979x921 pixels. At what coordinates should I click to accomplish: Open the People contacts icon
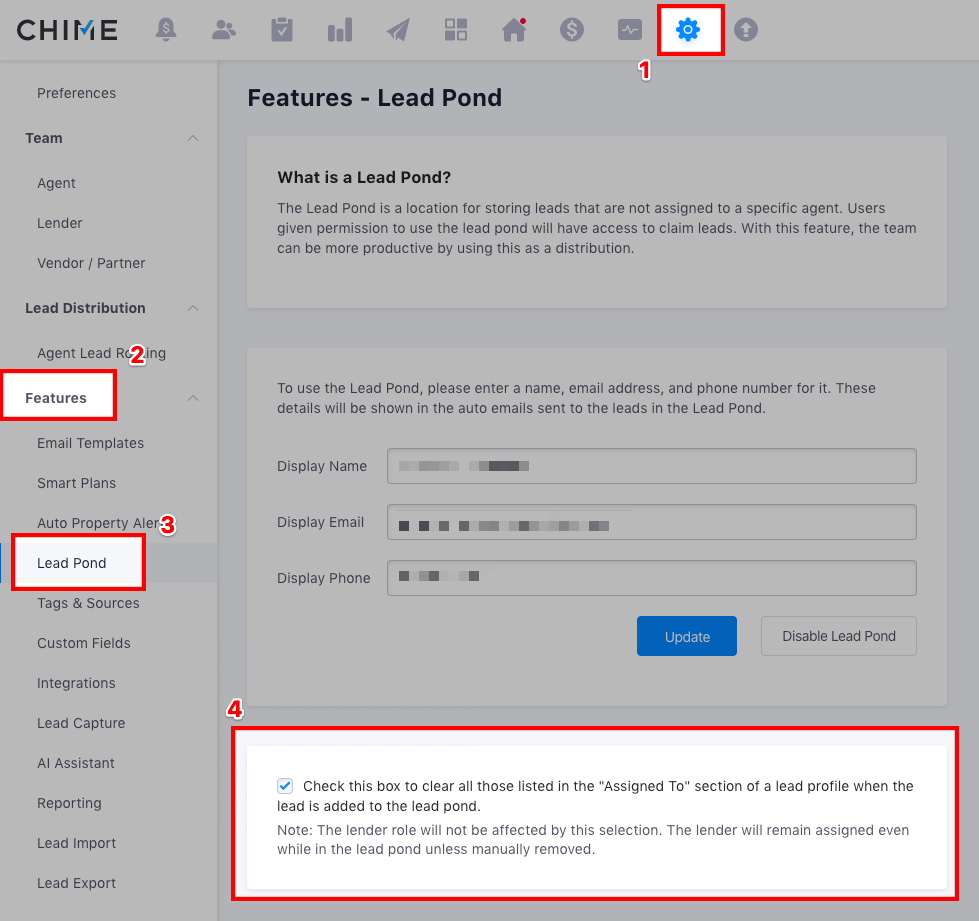[x=224, y=30]
